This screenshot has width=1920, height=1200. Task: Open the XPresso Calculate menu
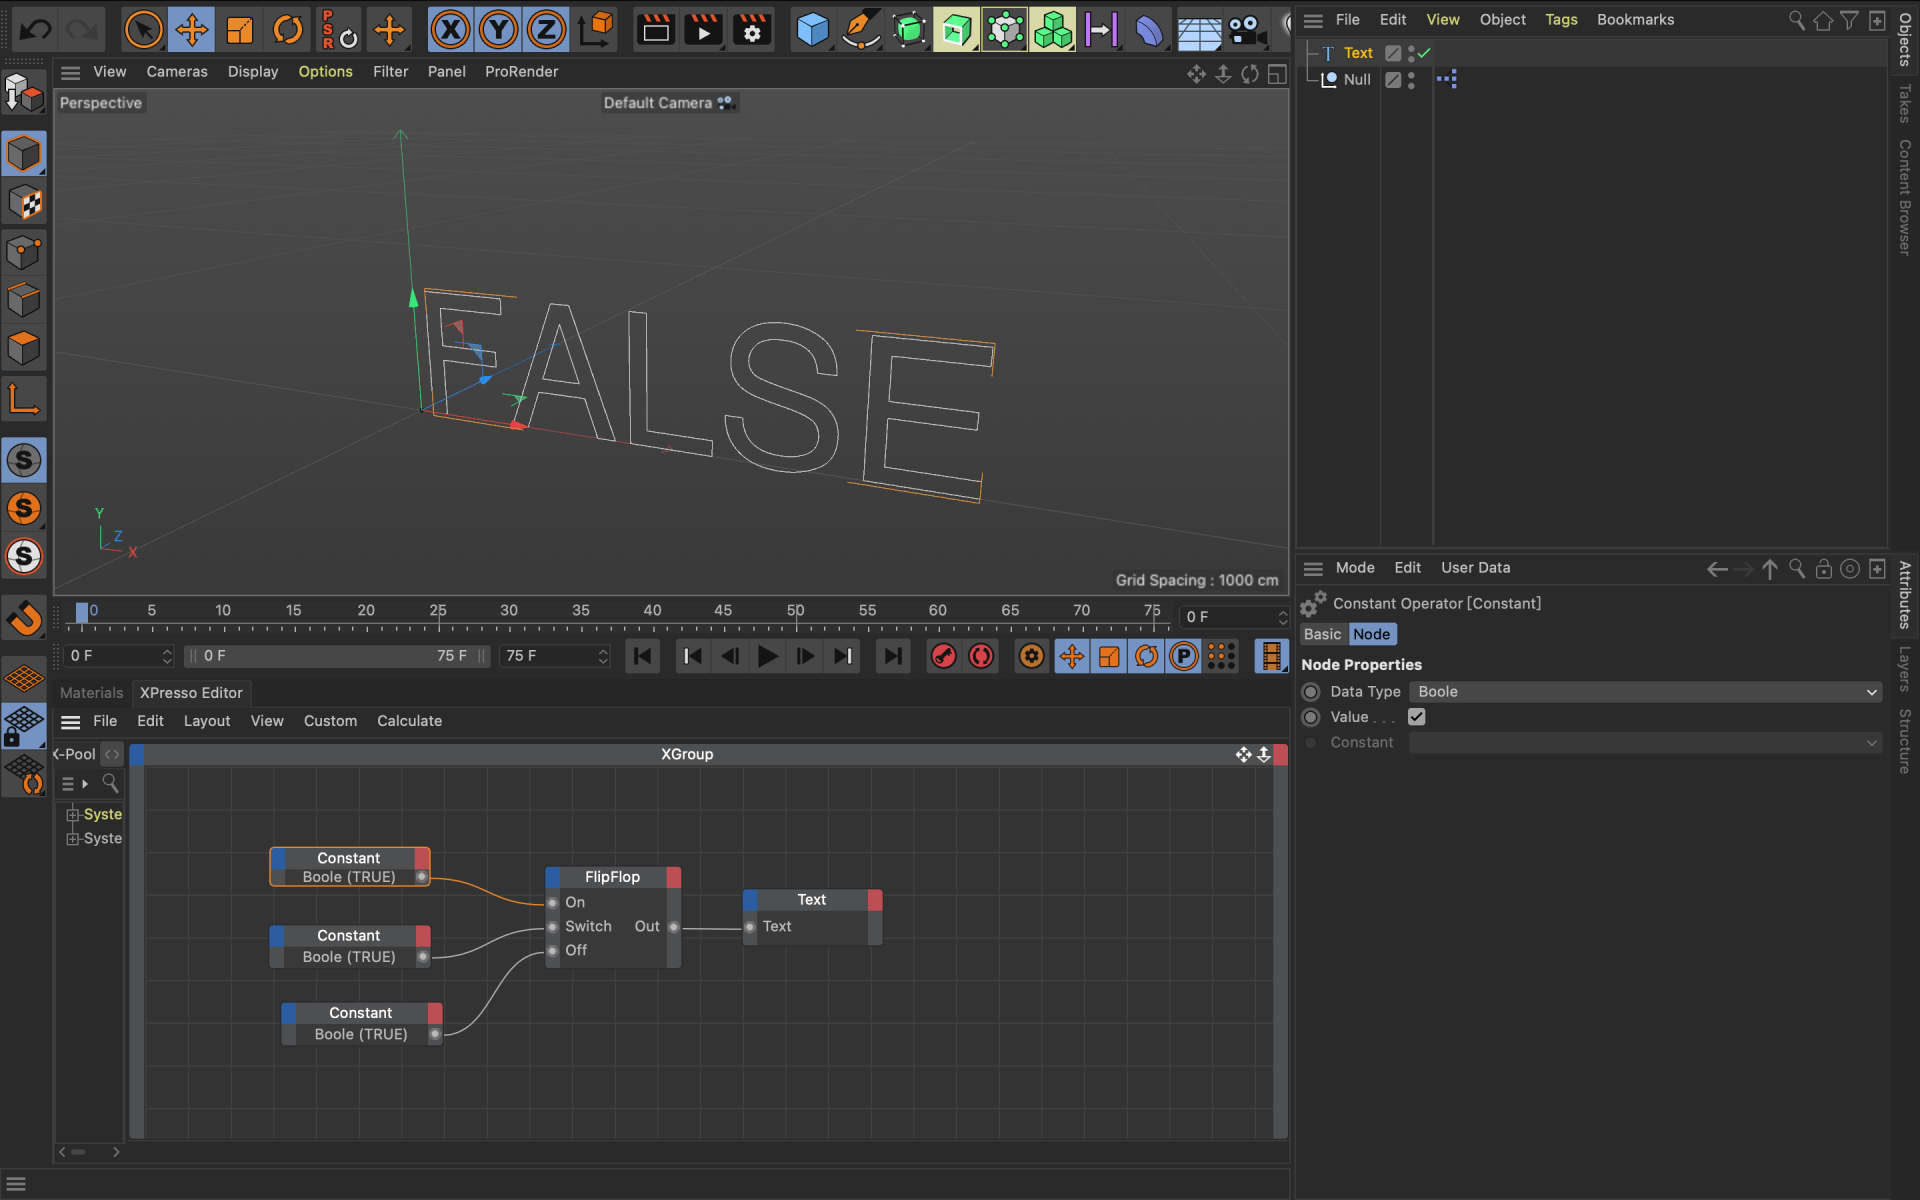(409, 720)
